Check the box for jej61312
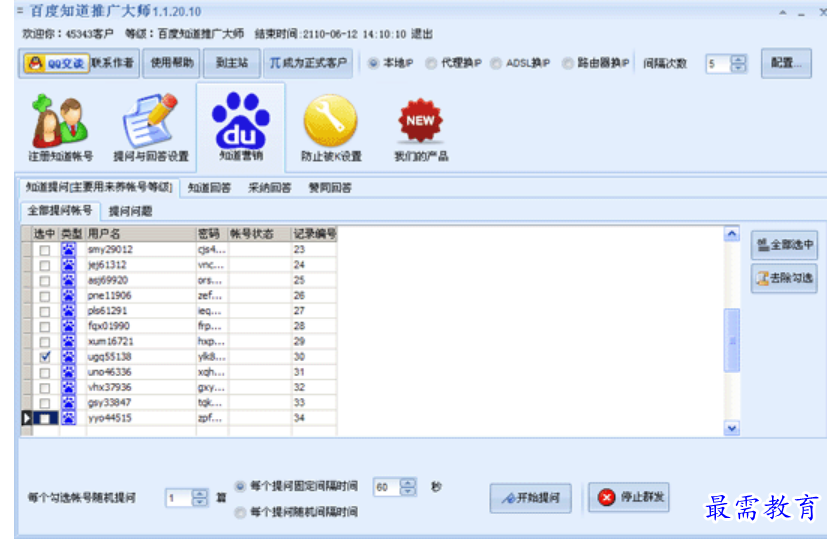Image resolution: width=827 pixels, height=539 pixels. [x=45, y=265]
